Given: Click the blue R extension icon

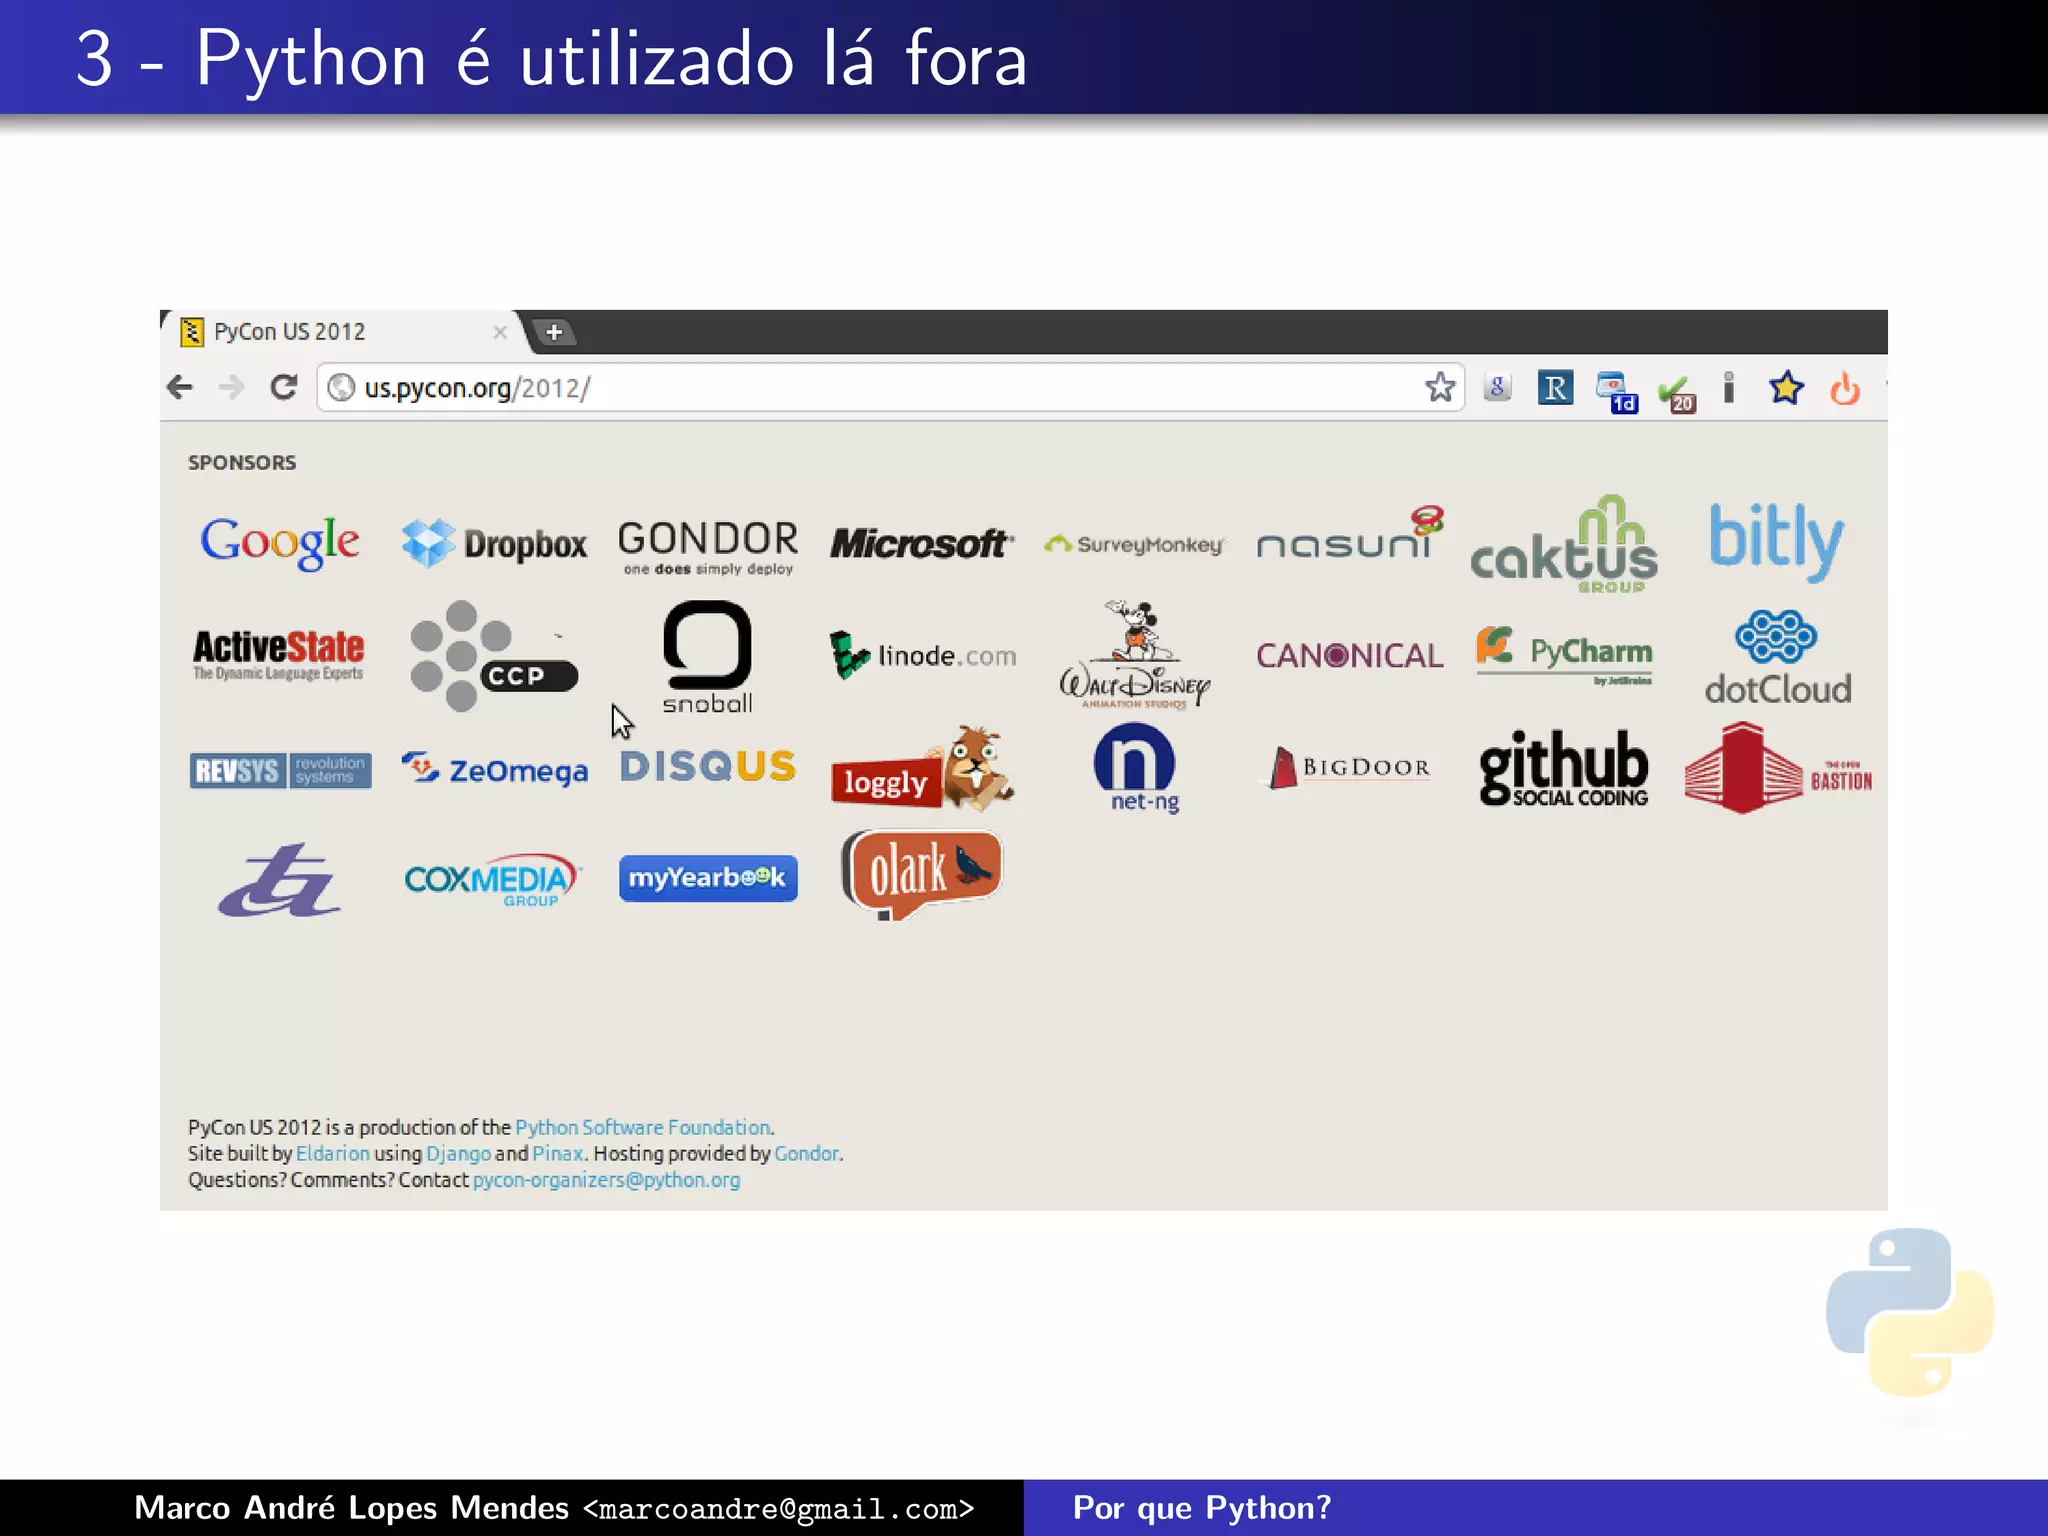Looking at the screenshot, I should tap(1555, 388).
